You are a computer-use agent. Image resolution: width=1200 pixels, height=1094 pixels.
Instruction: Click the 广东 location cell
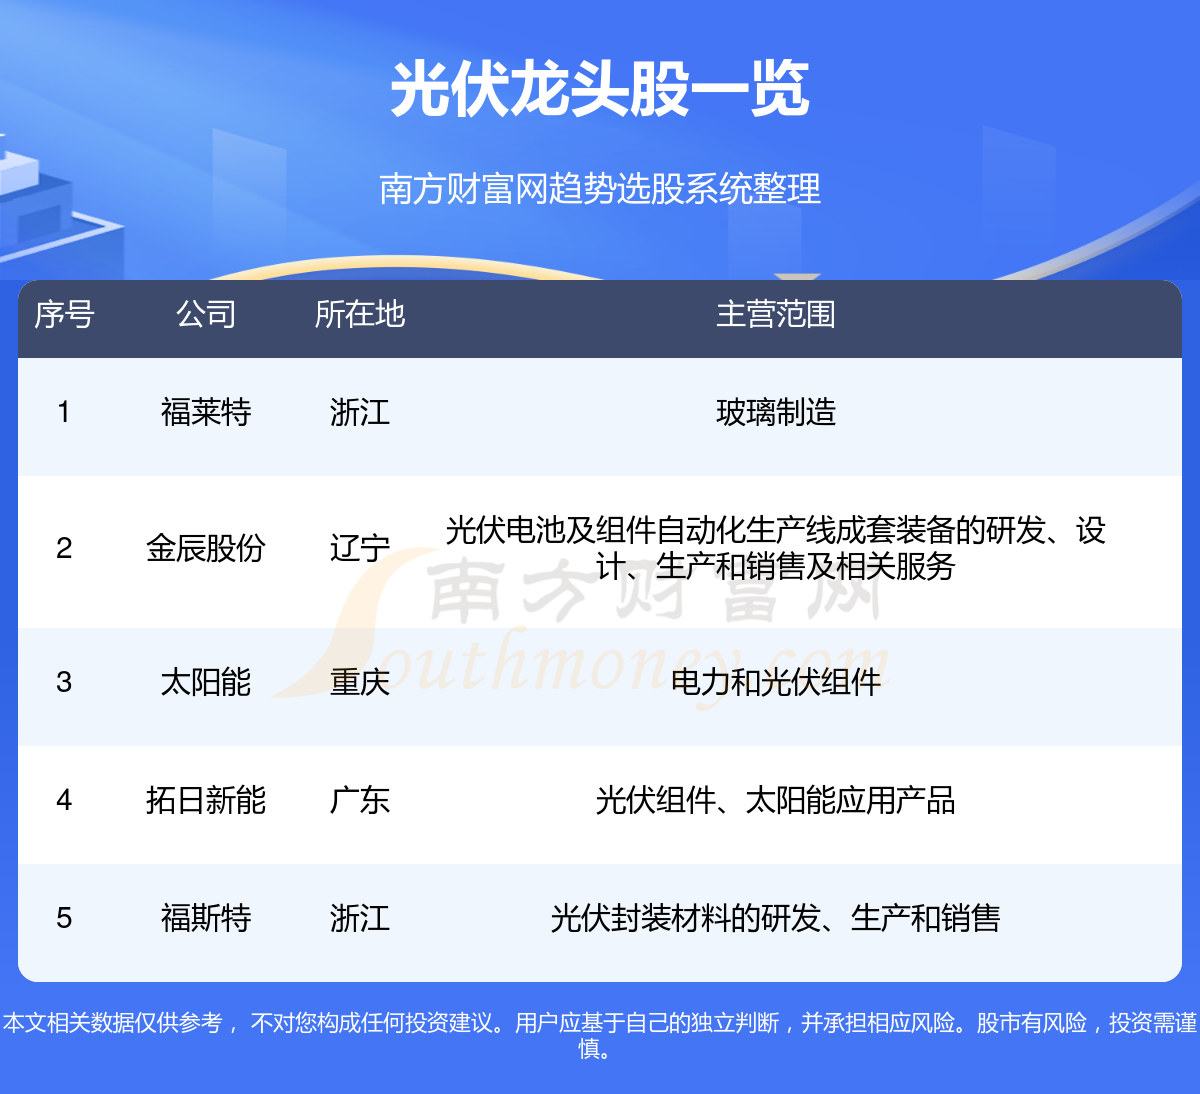click(360, 800)
